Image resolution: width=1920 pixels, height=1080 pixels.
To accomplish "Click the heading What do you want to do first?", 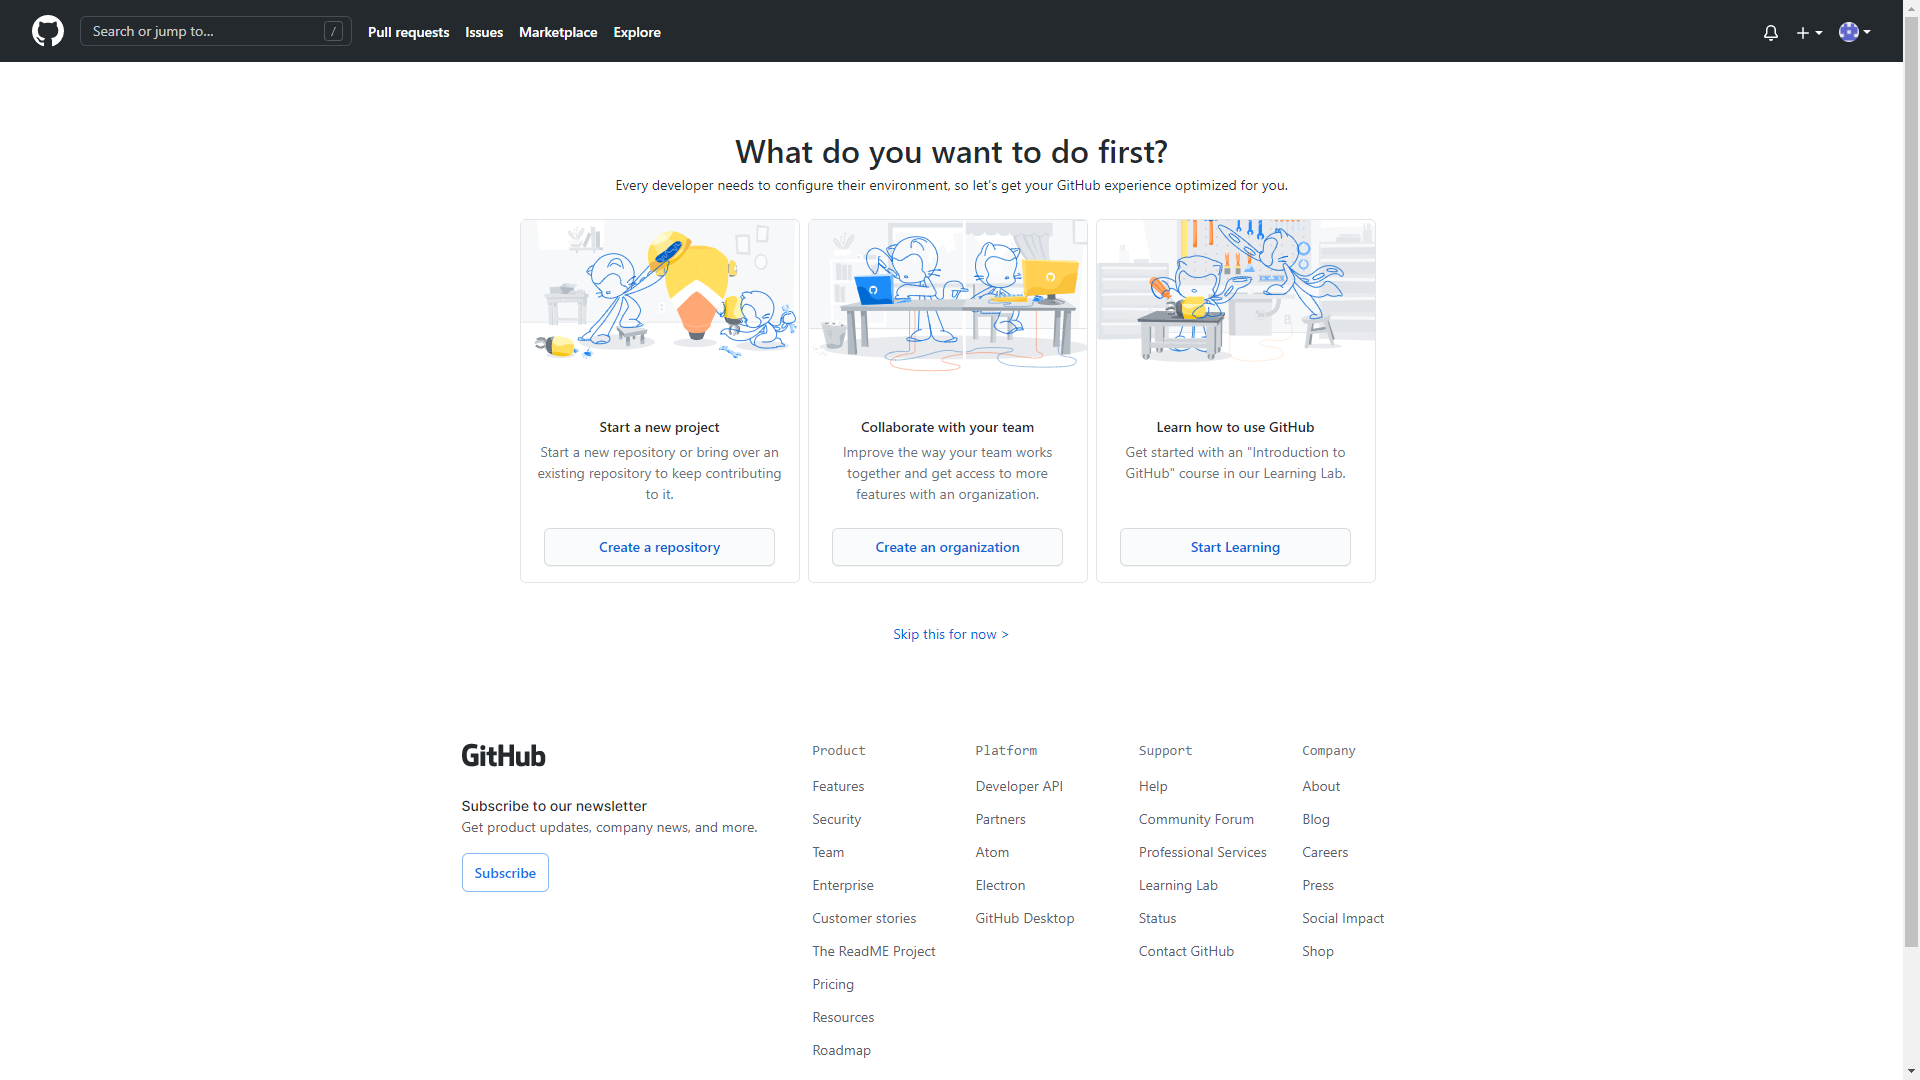I will tap(951, 152).
